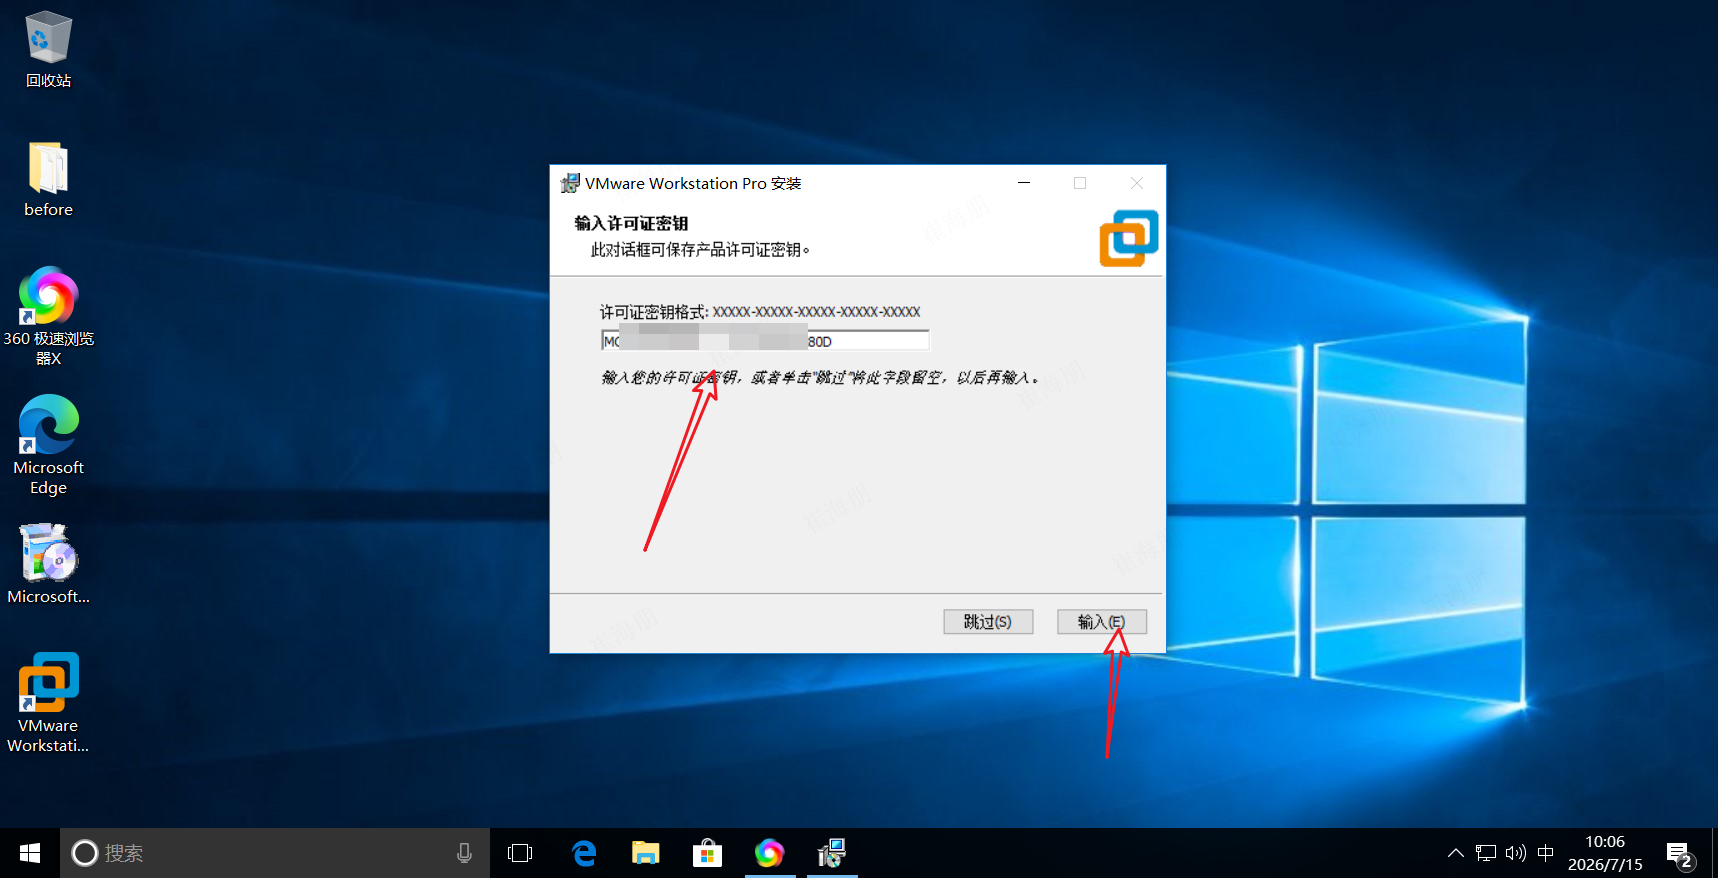1718x878 pixels.
Task: Click the license key input field
Action: (765, 341)
